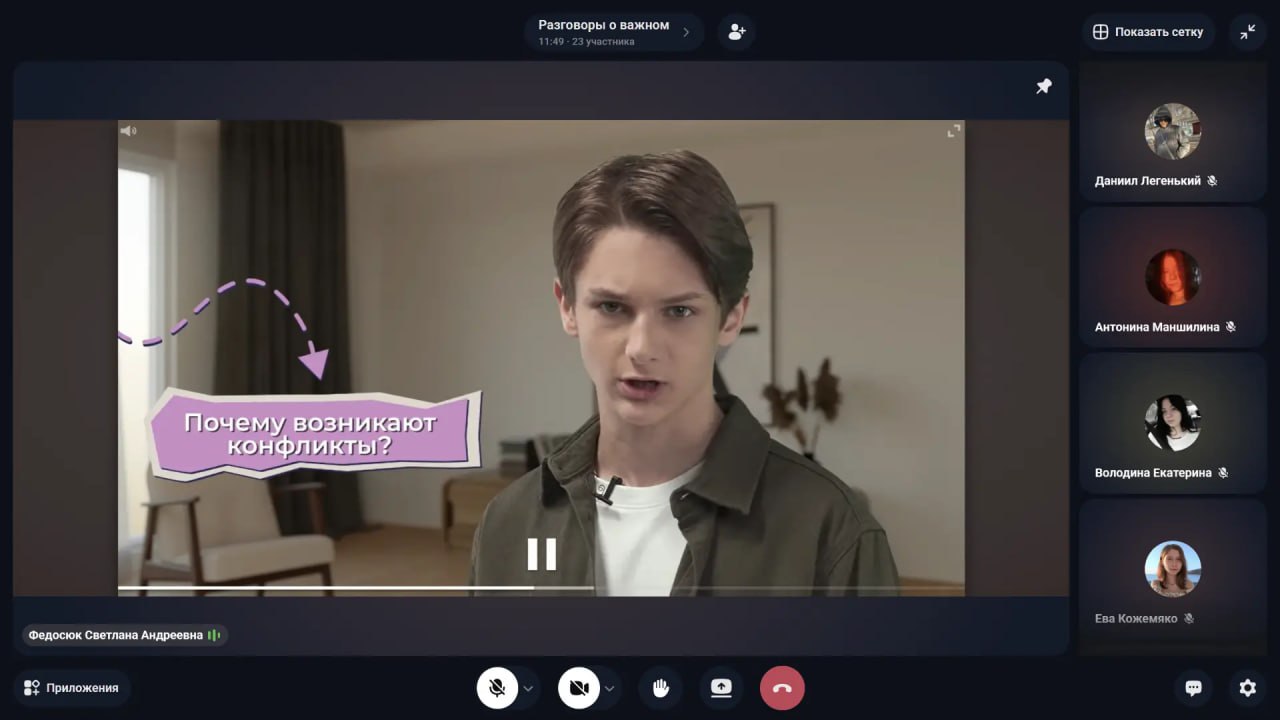
Task: Hang up with red end call button
Action: pos(782,688)
